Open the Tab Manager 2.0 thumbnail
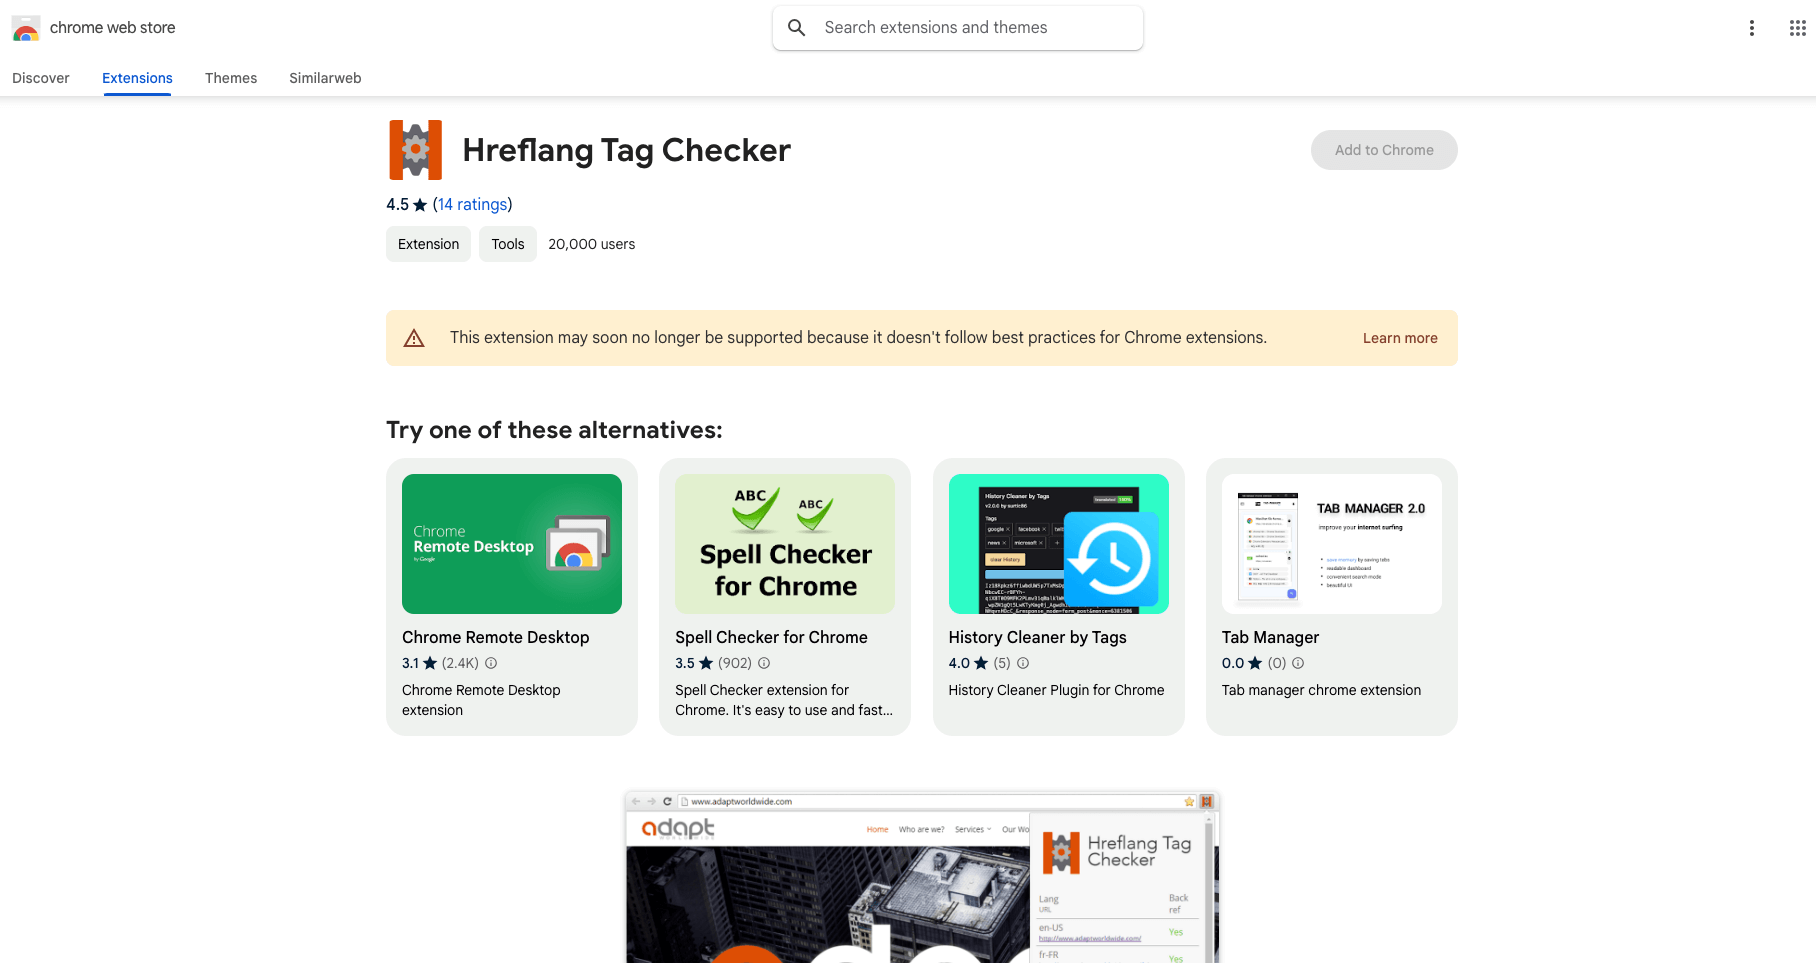 tap(1332, 544)
